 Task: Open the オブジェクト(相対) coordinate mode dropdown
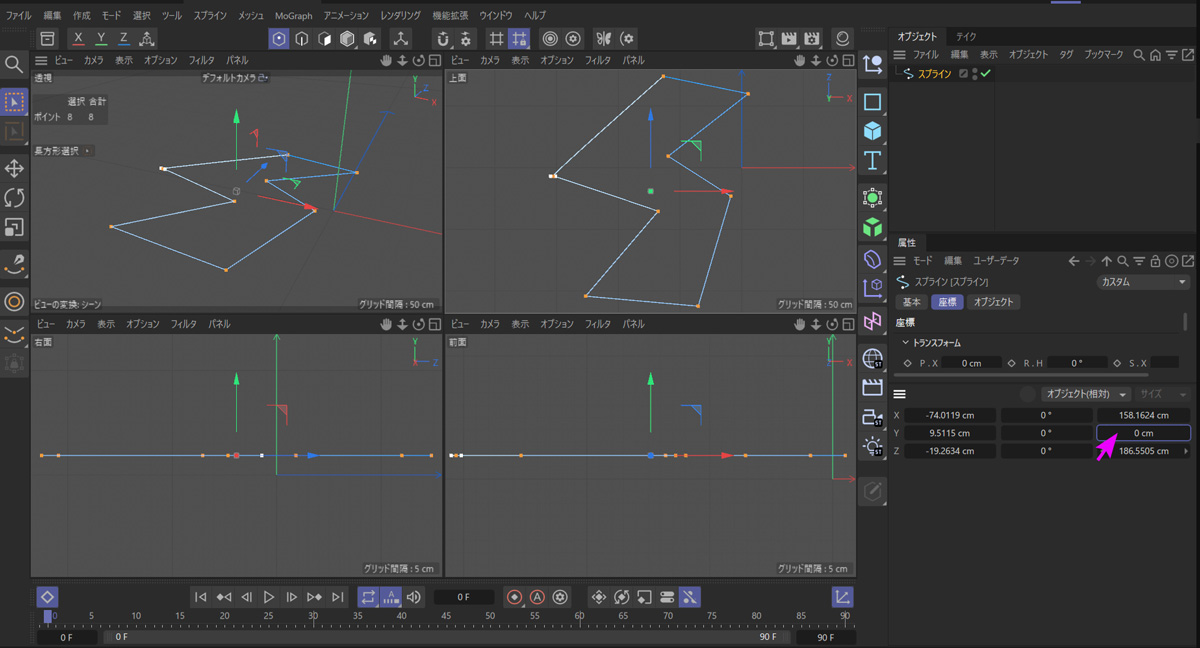[x=1085, y=394]
